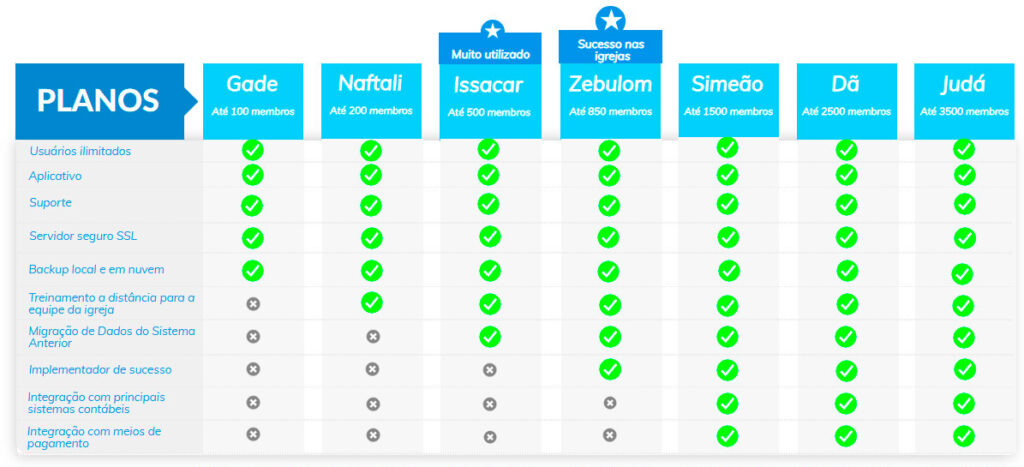This screenshot has width=1024, height=467.
Task: Click Issacar's gray X for Integração com meios de pagamento
Action: [x=490, y=436]
